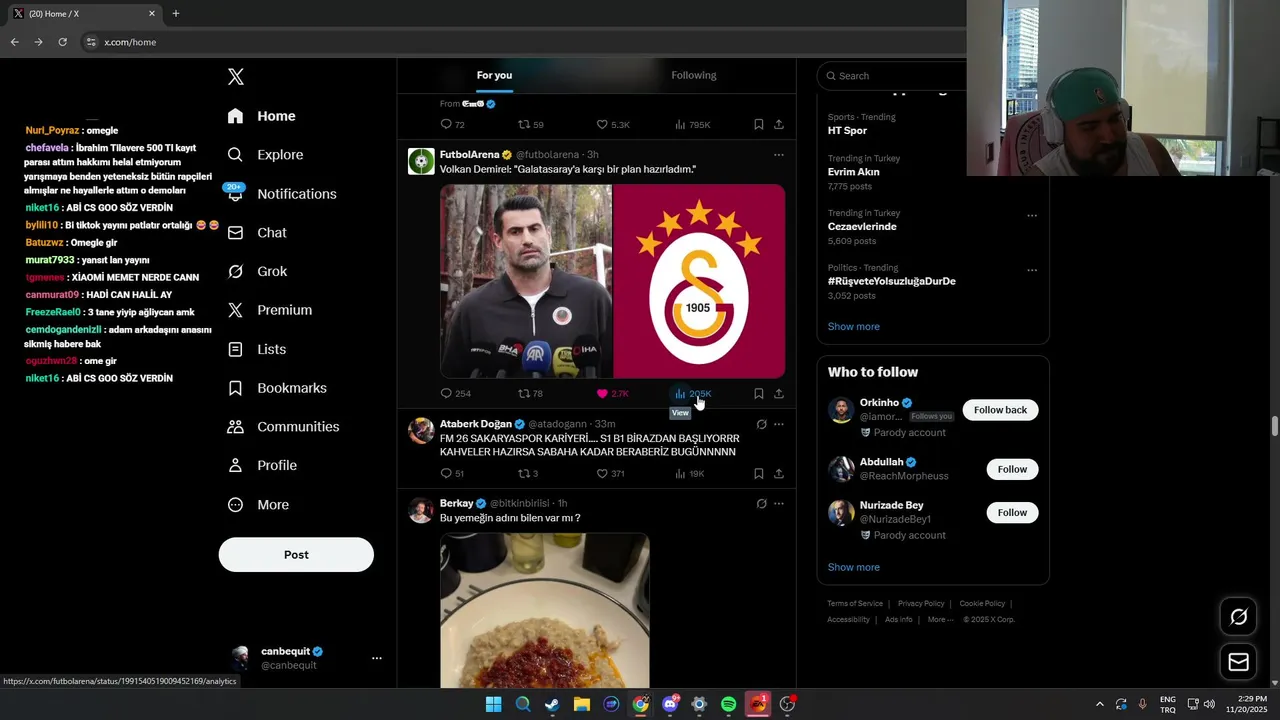Like the top post with 5.3K likes
The height and width of the screenshot is (720, 1280).
612,125
